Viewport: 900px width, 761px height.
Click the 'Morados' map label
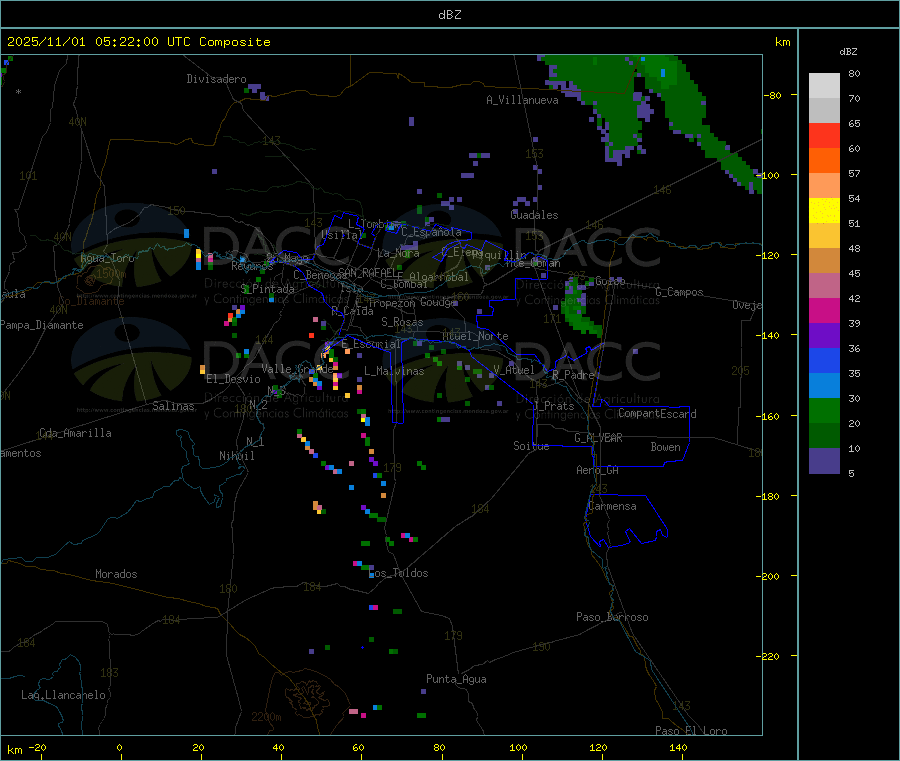tap(116, 574)
